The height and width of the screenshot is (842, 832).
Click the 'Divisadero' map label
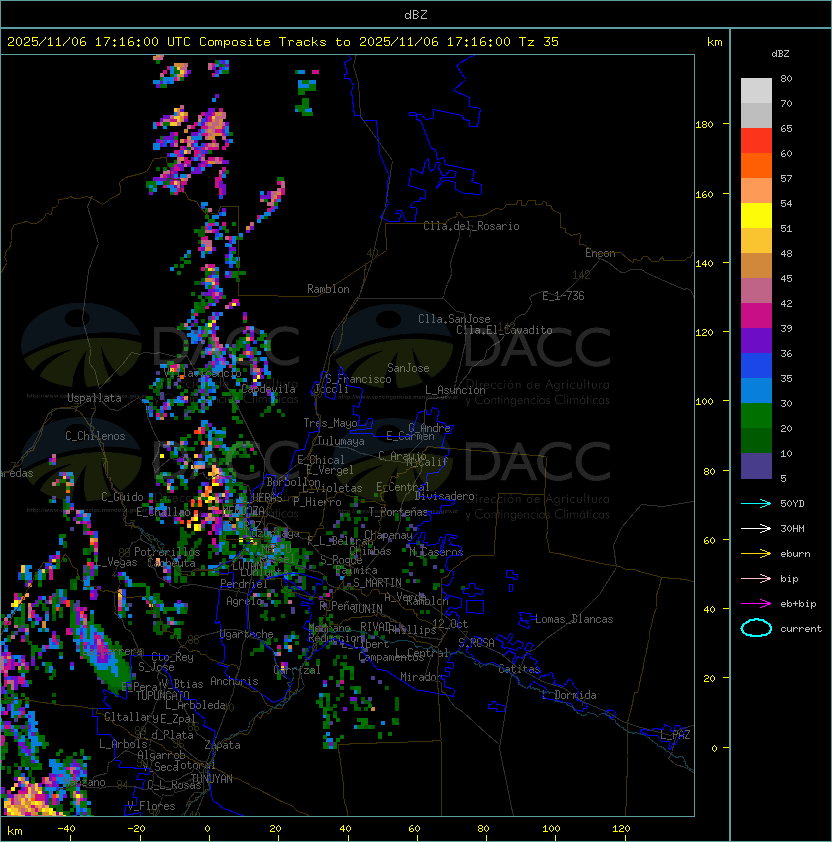tap(444, 496)
